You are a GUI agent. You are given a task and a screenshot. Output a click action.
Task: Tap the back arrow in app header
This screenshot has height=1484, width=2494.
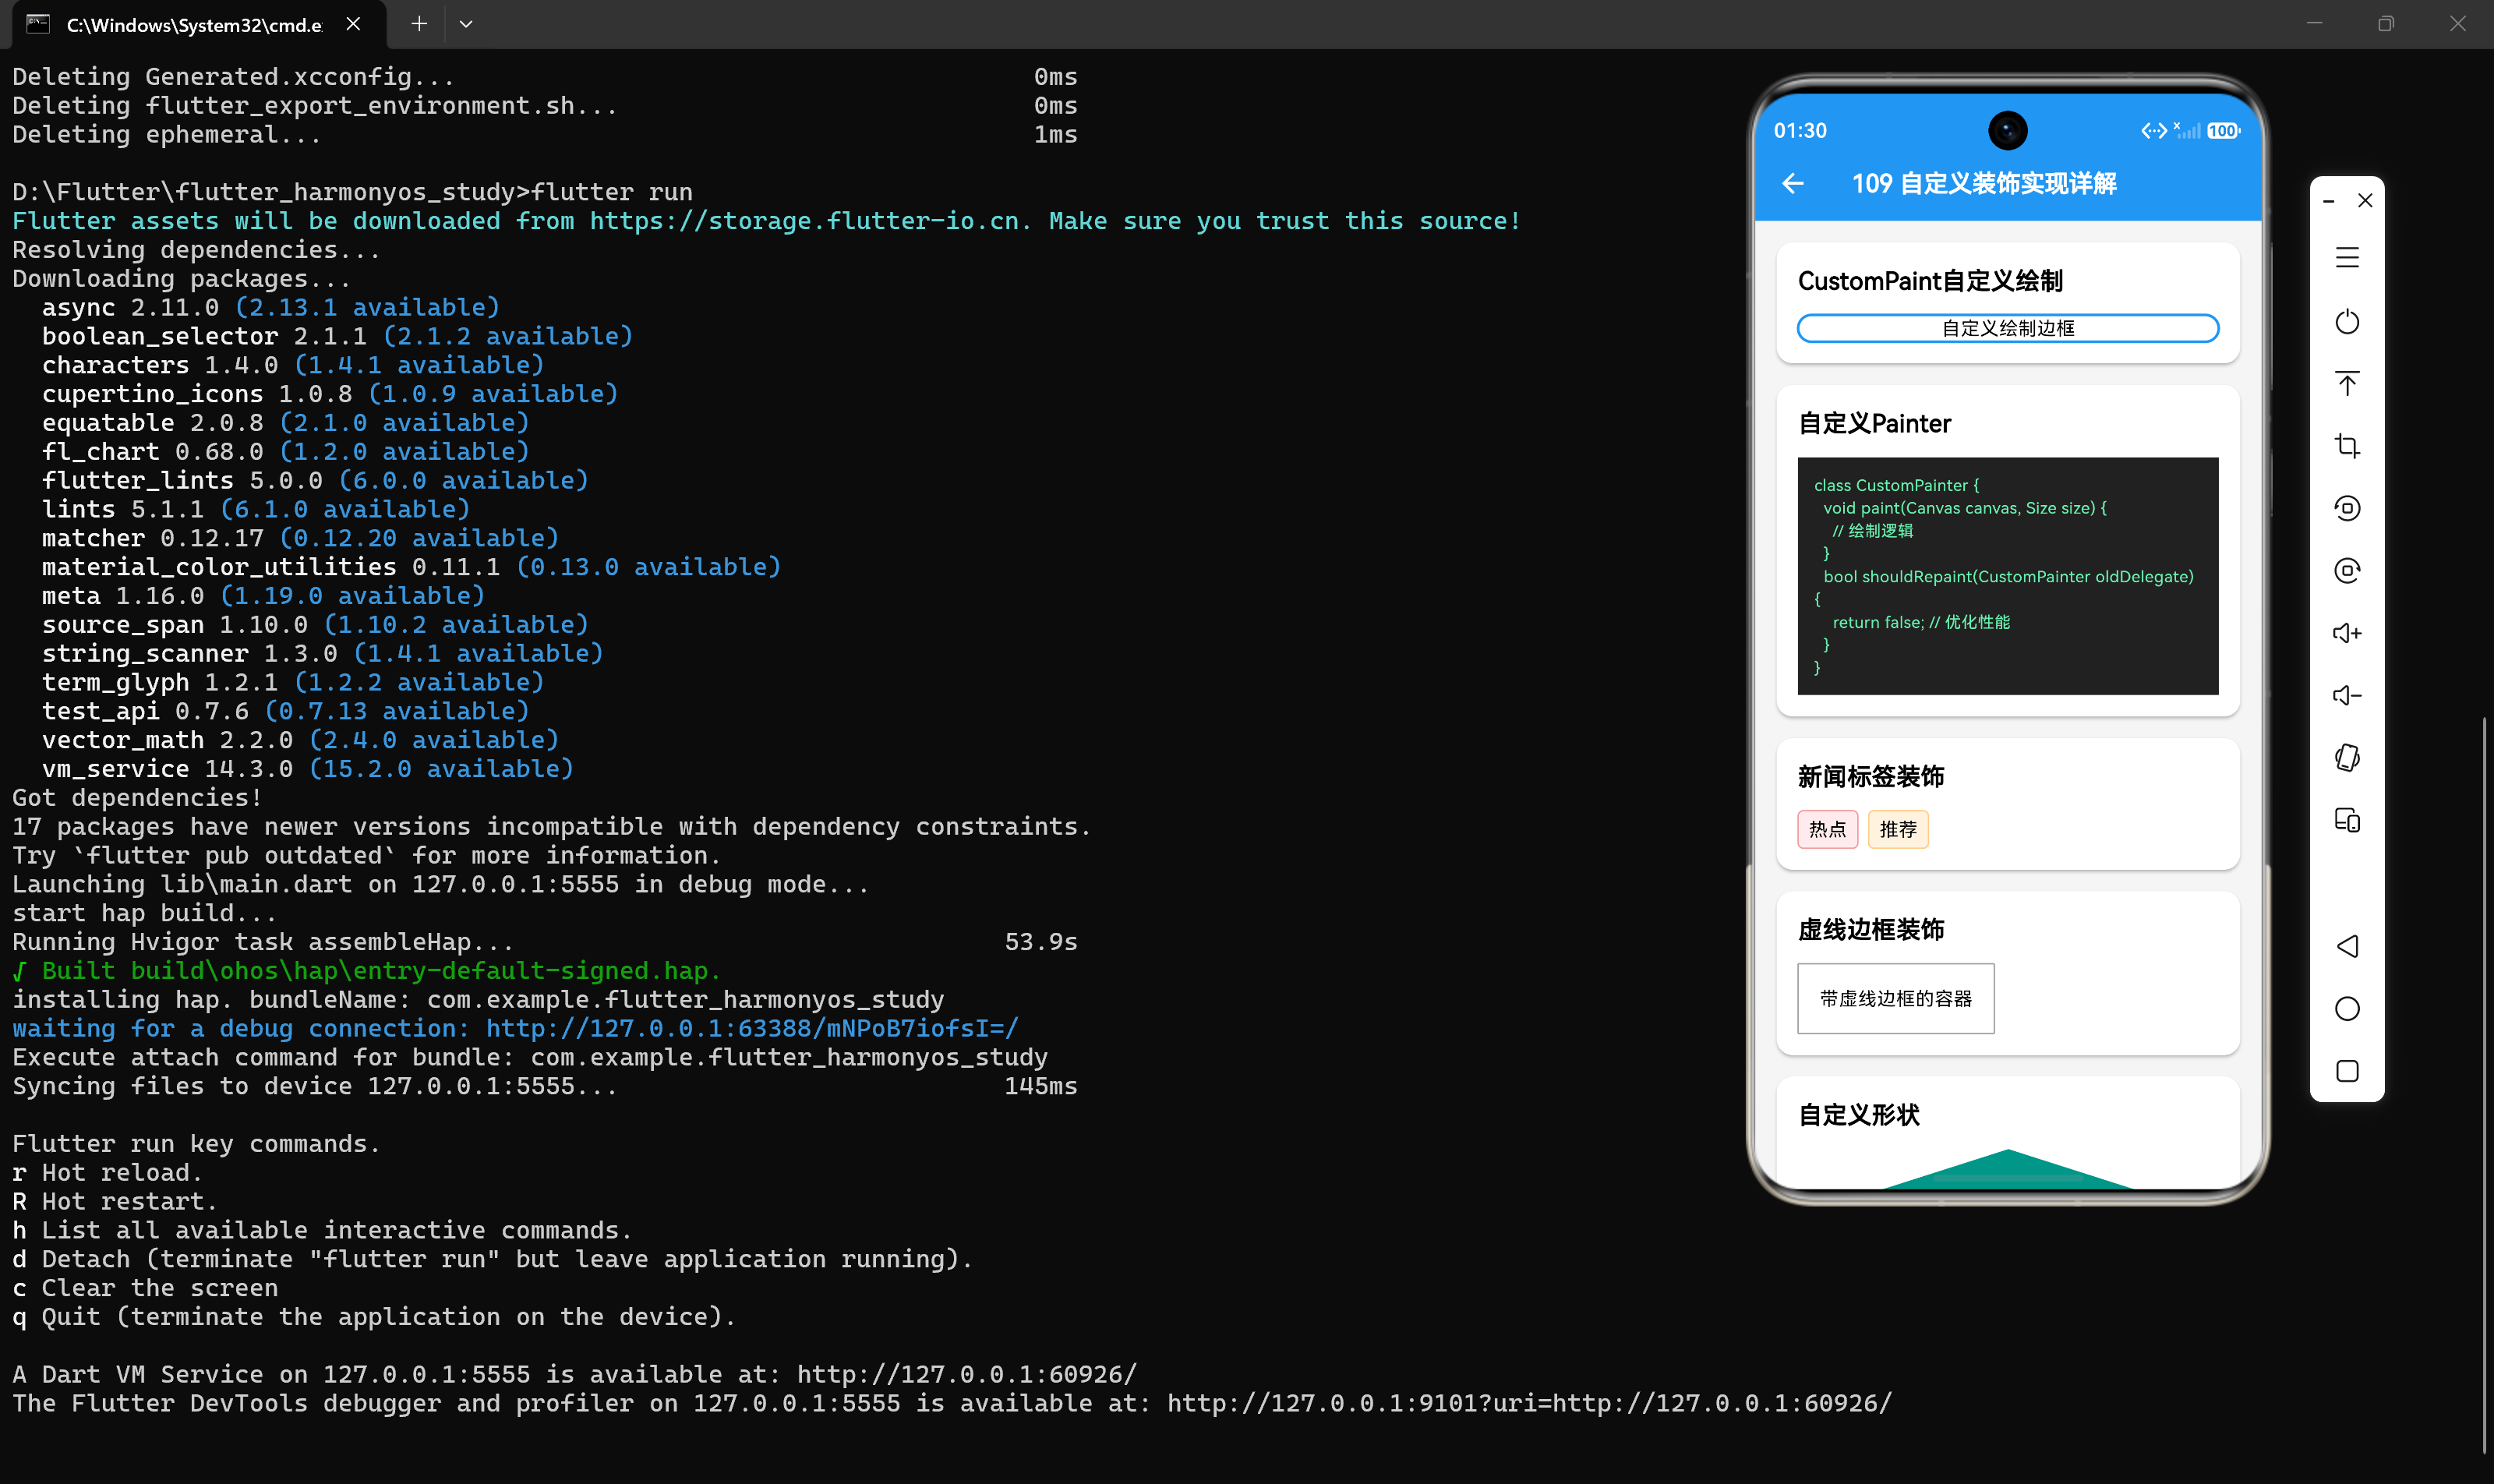click(x=1793, y=184)
